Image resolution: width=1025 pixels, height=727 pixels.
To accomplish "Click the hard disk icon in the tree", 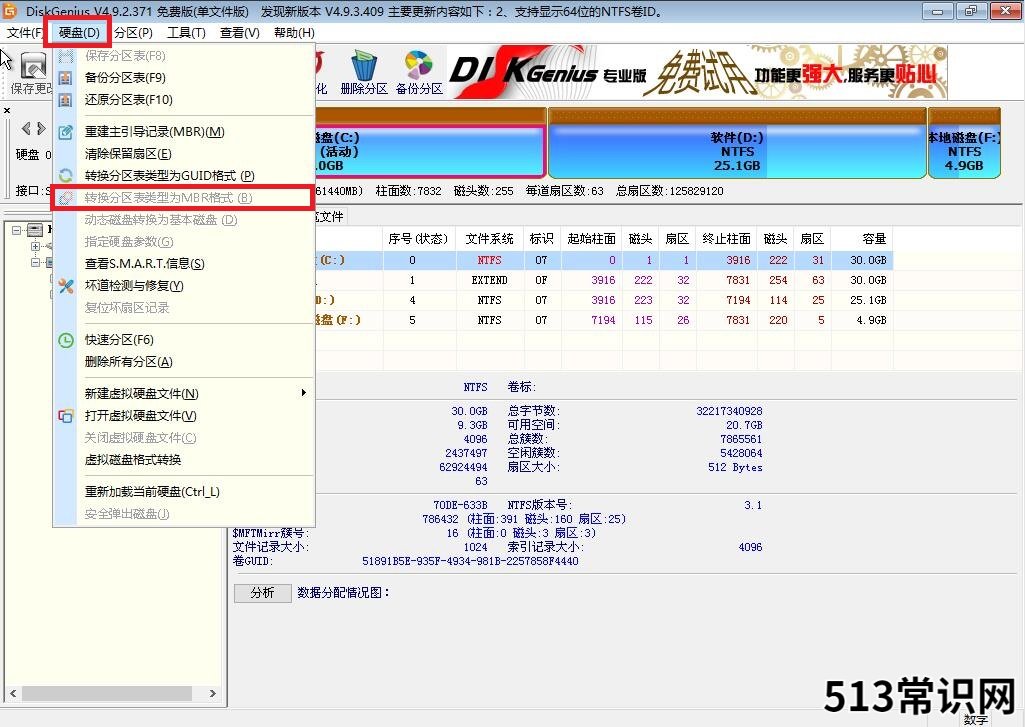I will click(x=35, y=230).
